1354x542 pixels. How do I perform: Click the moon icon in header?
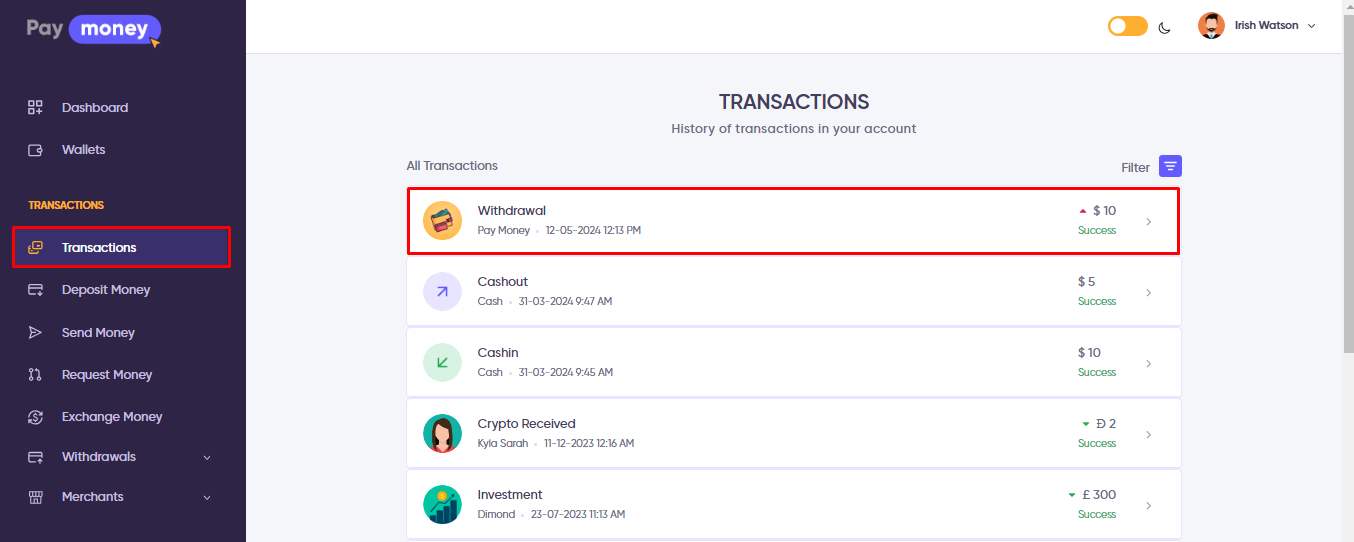coord(1164,27)
